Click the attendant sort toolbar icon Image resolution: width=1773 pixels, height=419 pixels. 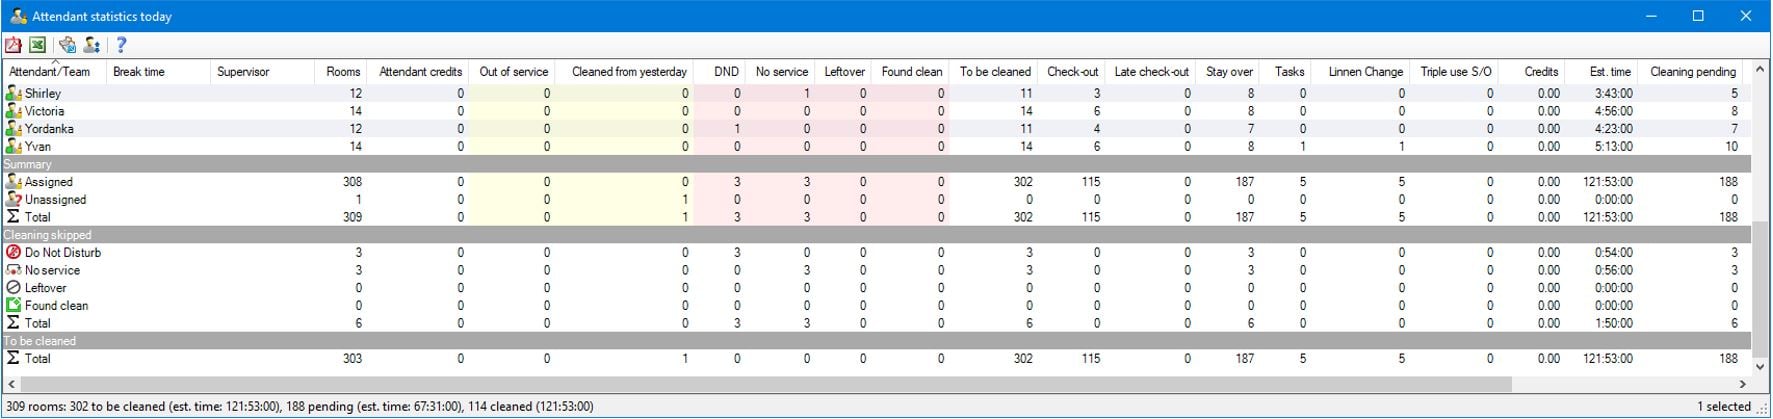[x=92, y=45]
